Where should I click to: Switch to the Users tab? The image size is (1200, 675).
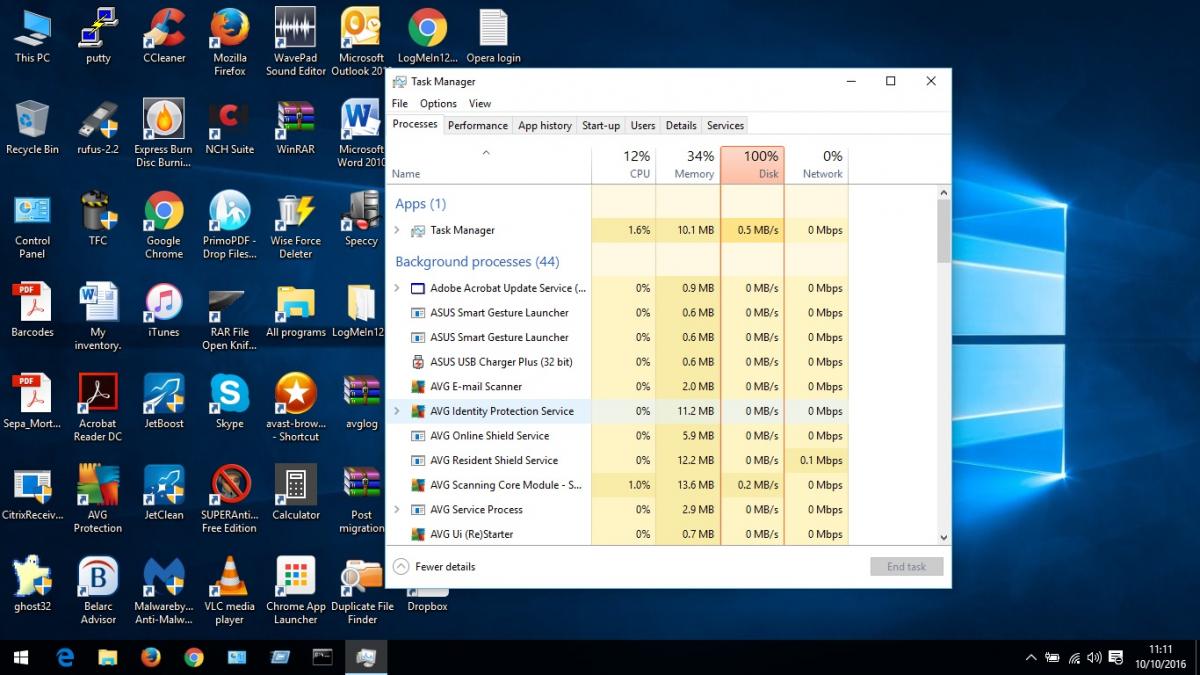[x=643, y=126]
